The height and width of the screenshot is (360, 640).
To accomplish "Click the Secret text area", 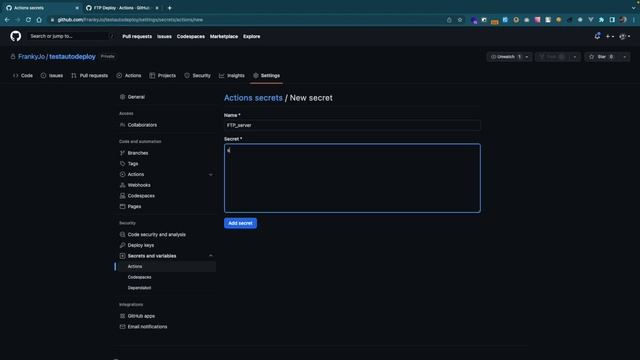I will point(352,178).
